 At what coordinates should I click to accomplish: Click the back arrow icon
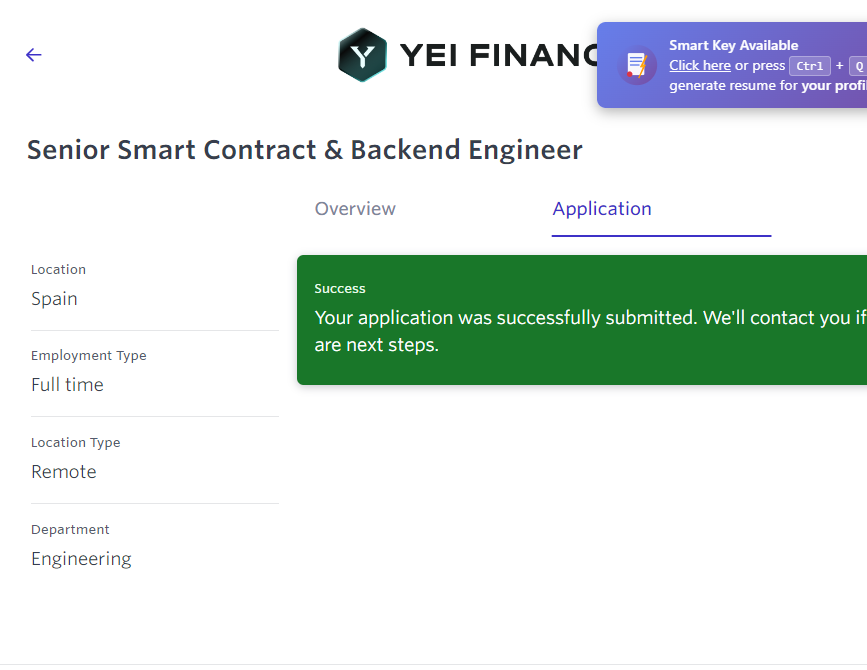click(x=34, y=55)
